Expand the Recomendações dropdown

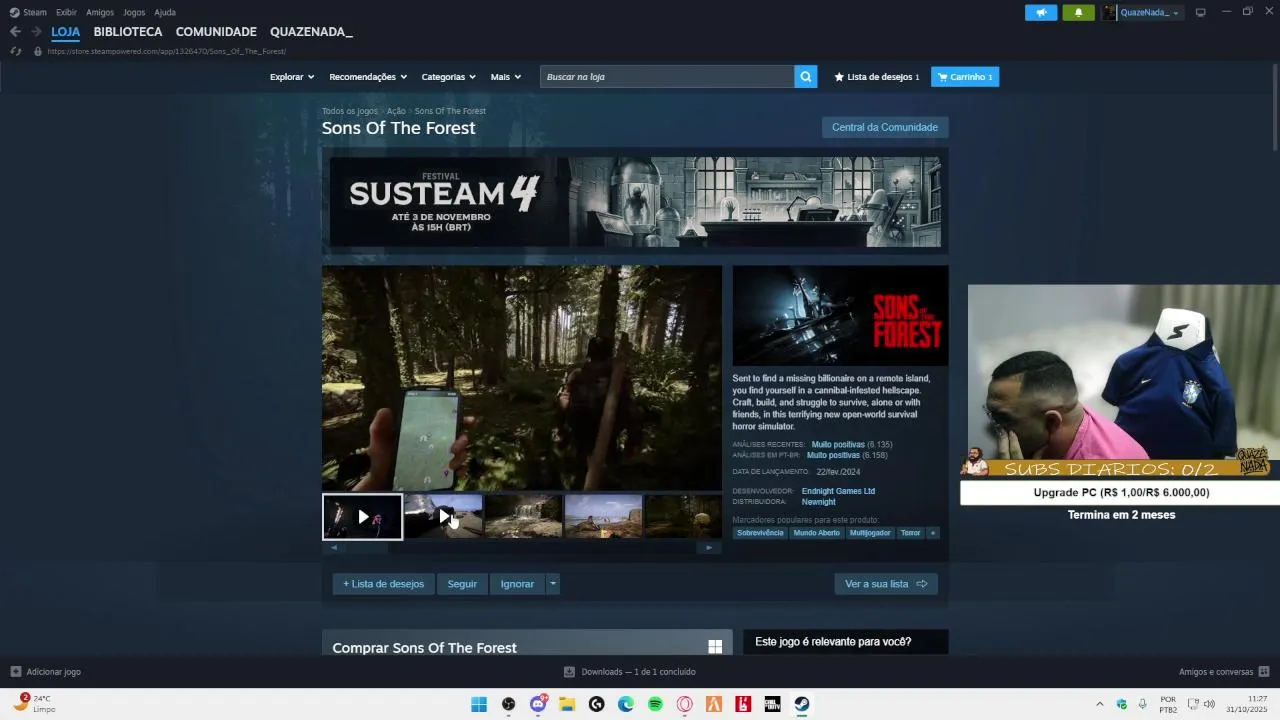[x=368, y=77]
